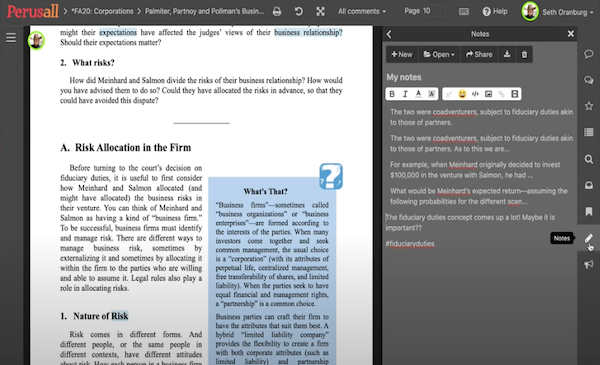
Task: Toggle italic formatting in notes editor
Action: 405,94
